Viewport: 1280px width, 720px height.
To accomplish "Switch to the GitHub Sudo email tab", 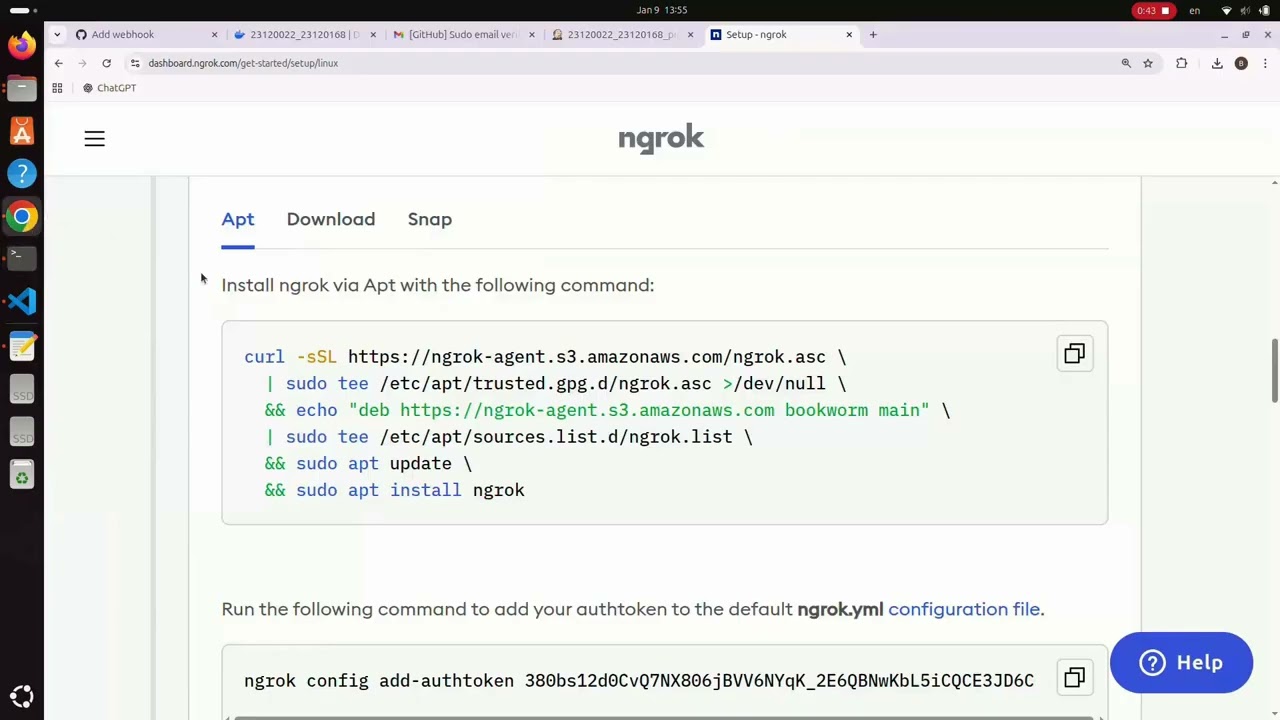I will click(463, 34).
